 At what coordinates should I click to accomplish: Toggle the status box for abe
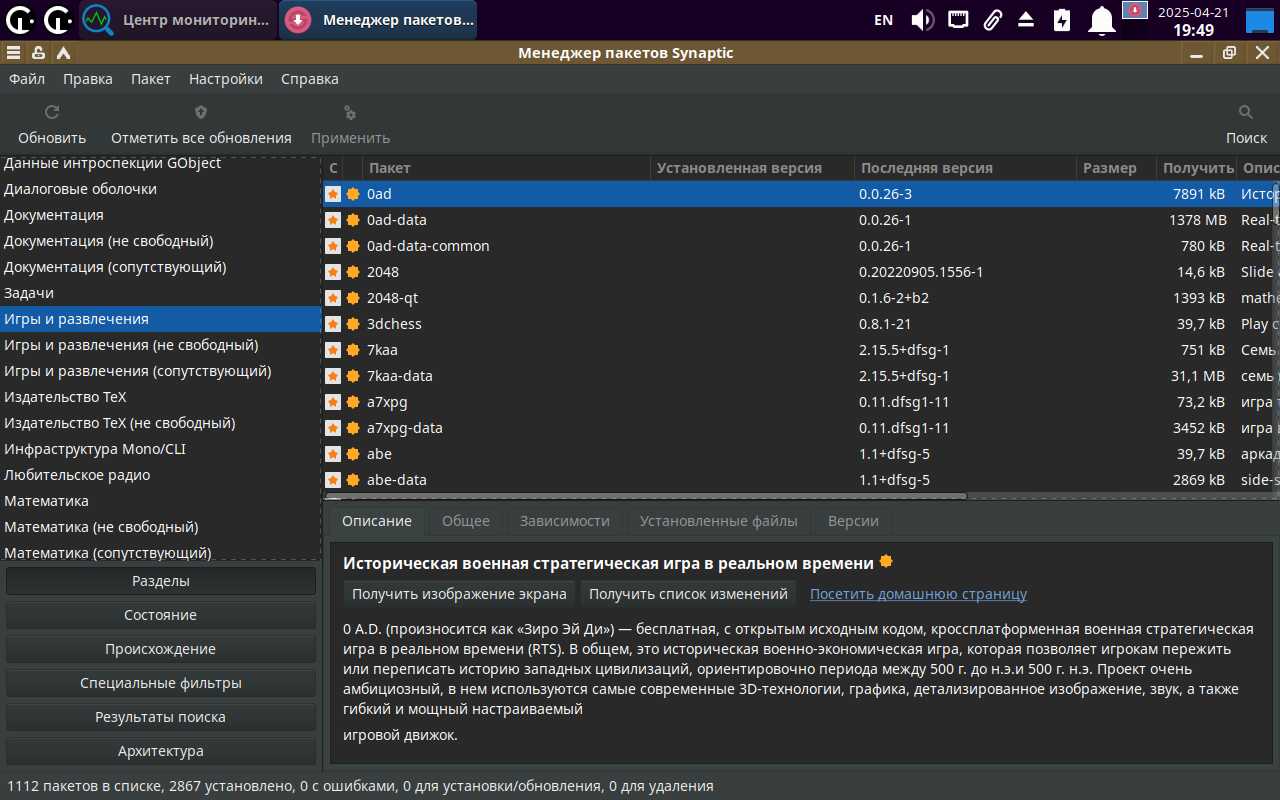pos(333,454)
